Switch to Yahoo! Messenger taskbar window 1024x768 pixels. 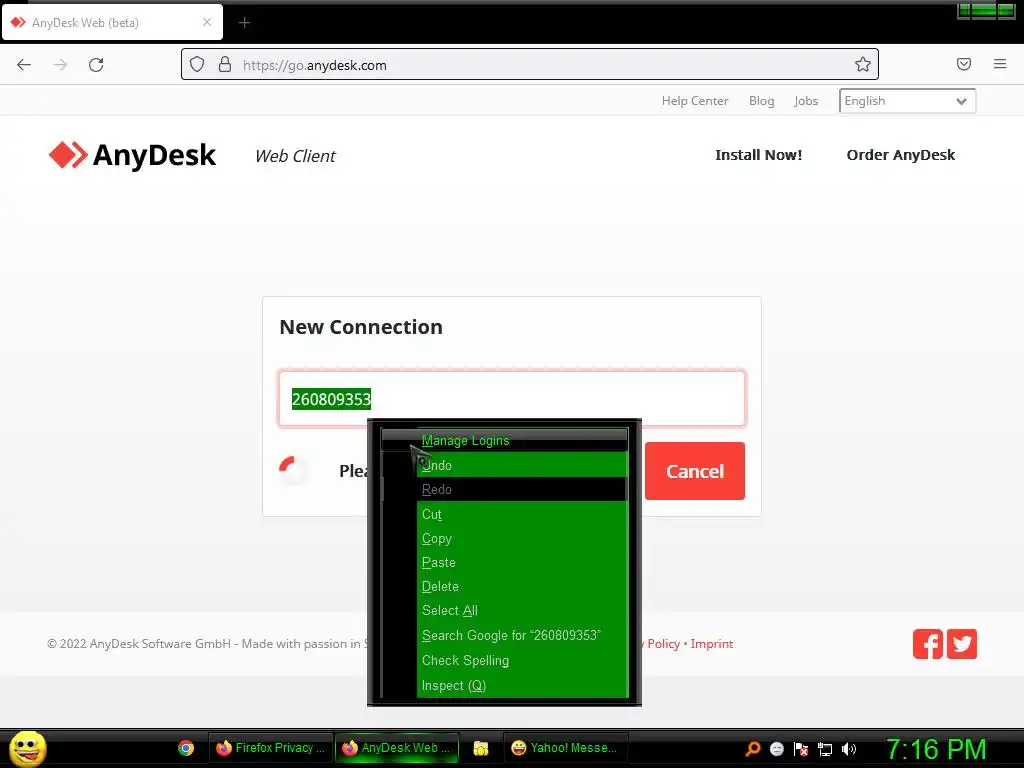point(565,748)
